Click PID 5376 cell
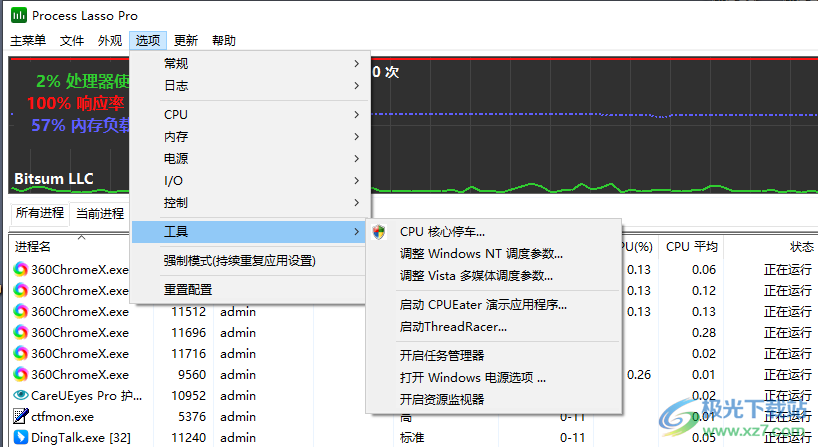This screenshot has height=447, width=818. coord(191,417)
